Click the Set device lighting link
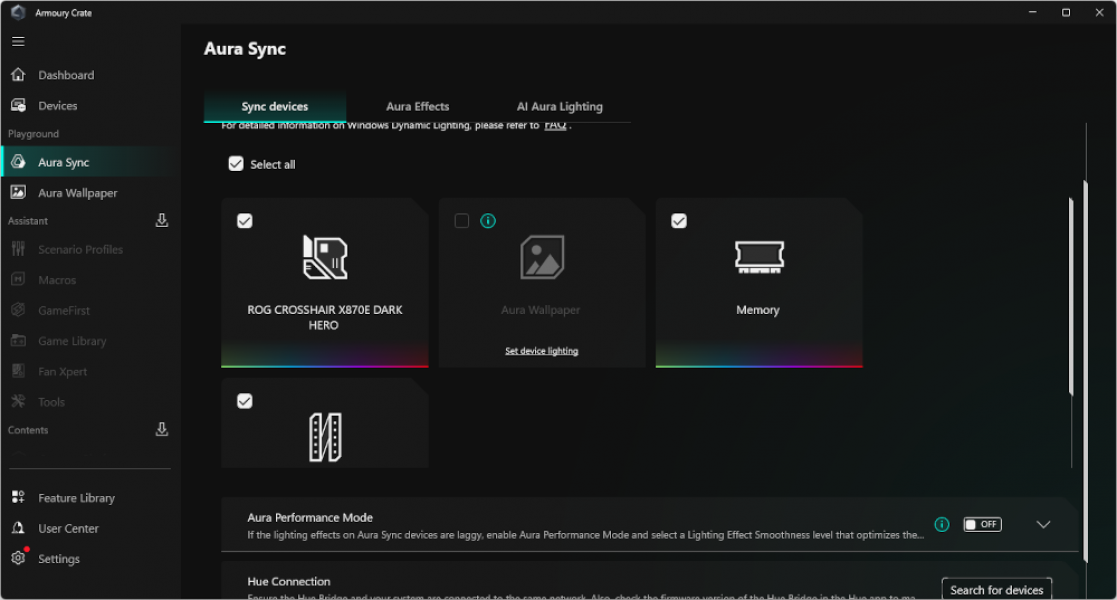This screenshot has width=1117, height=600. (541, 351)
